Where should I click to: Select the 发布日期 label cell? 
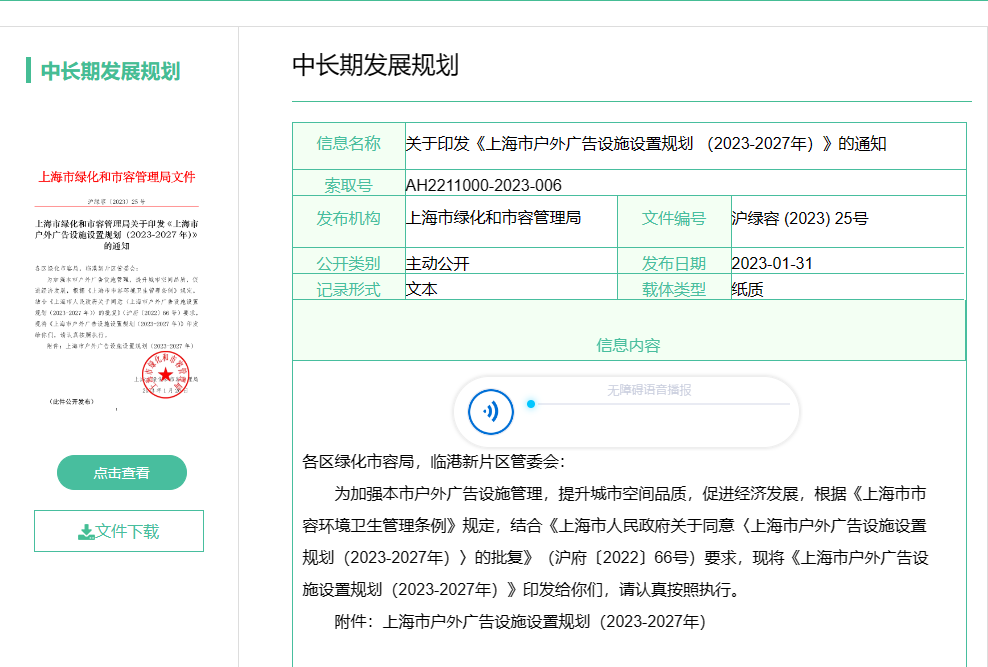point(674,261)
